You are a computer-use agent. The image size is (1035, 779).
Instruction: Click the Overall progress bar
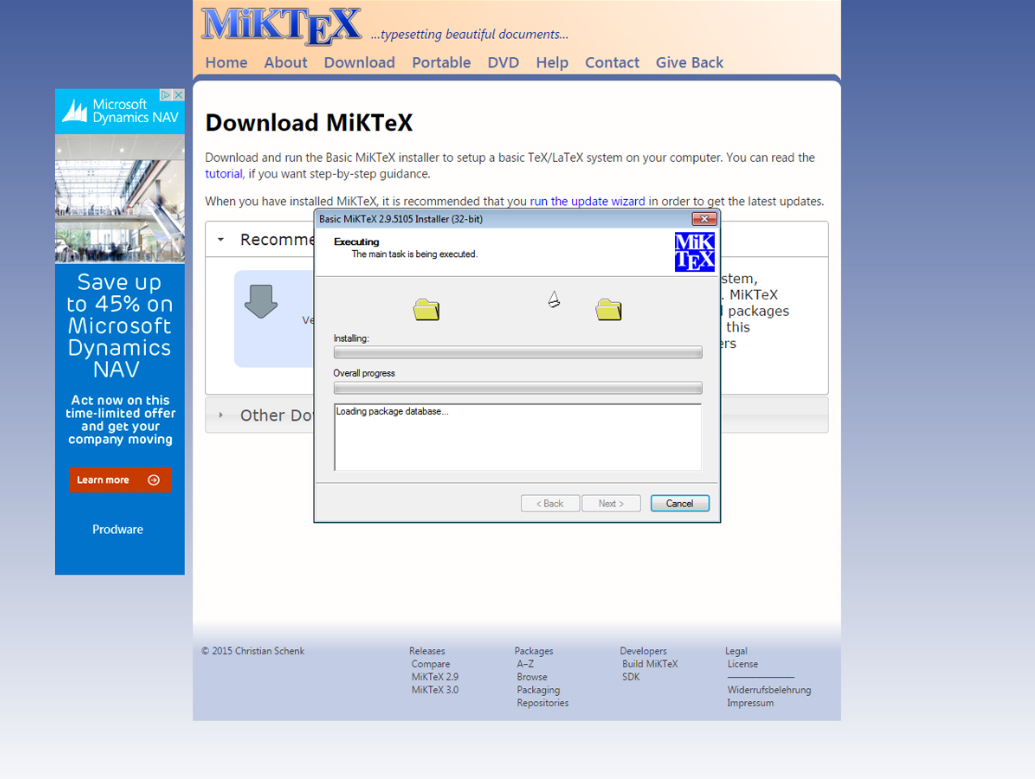click(517, 388)
